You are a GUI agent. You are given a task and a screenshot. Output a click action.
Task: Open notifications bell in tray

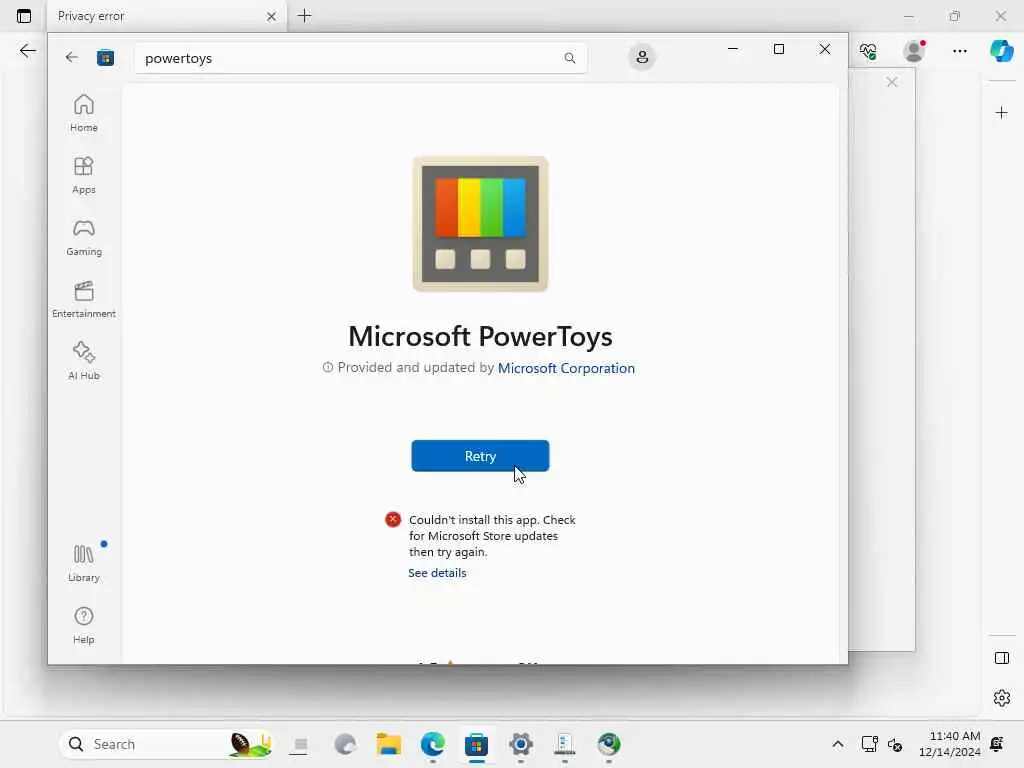pos(997,744)
